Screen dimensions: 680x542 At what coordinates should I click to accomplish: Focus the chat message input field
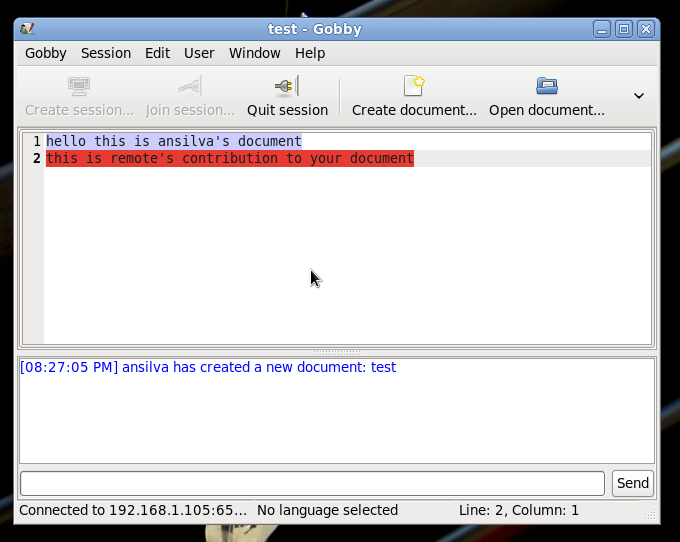312,483
